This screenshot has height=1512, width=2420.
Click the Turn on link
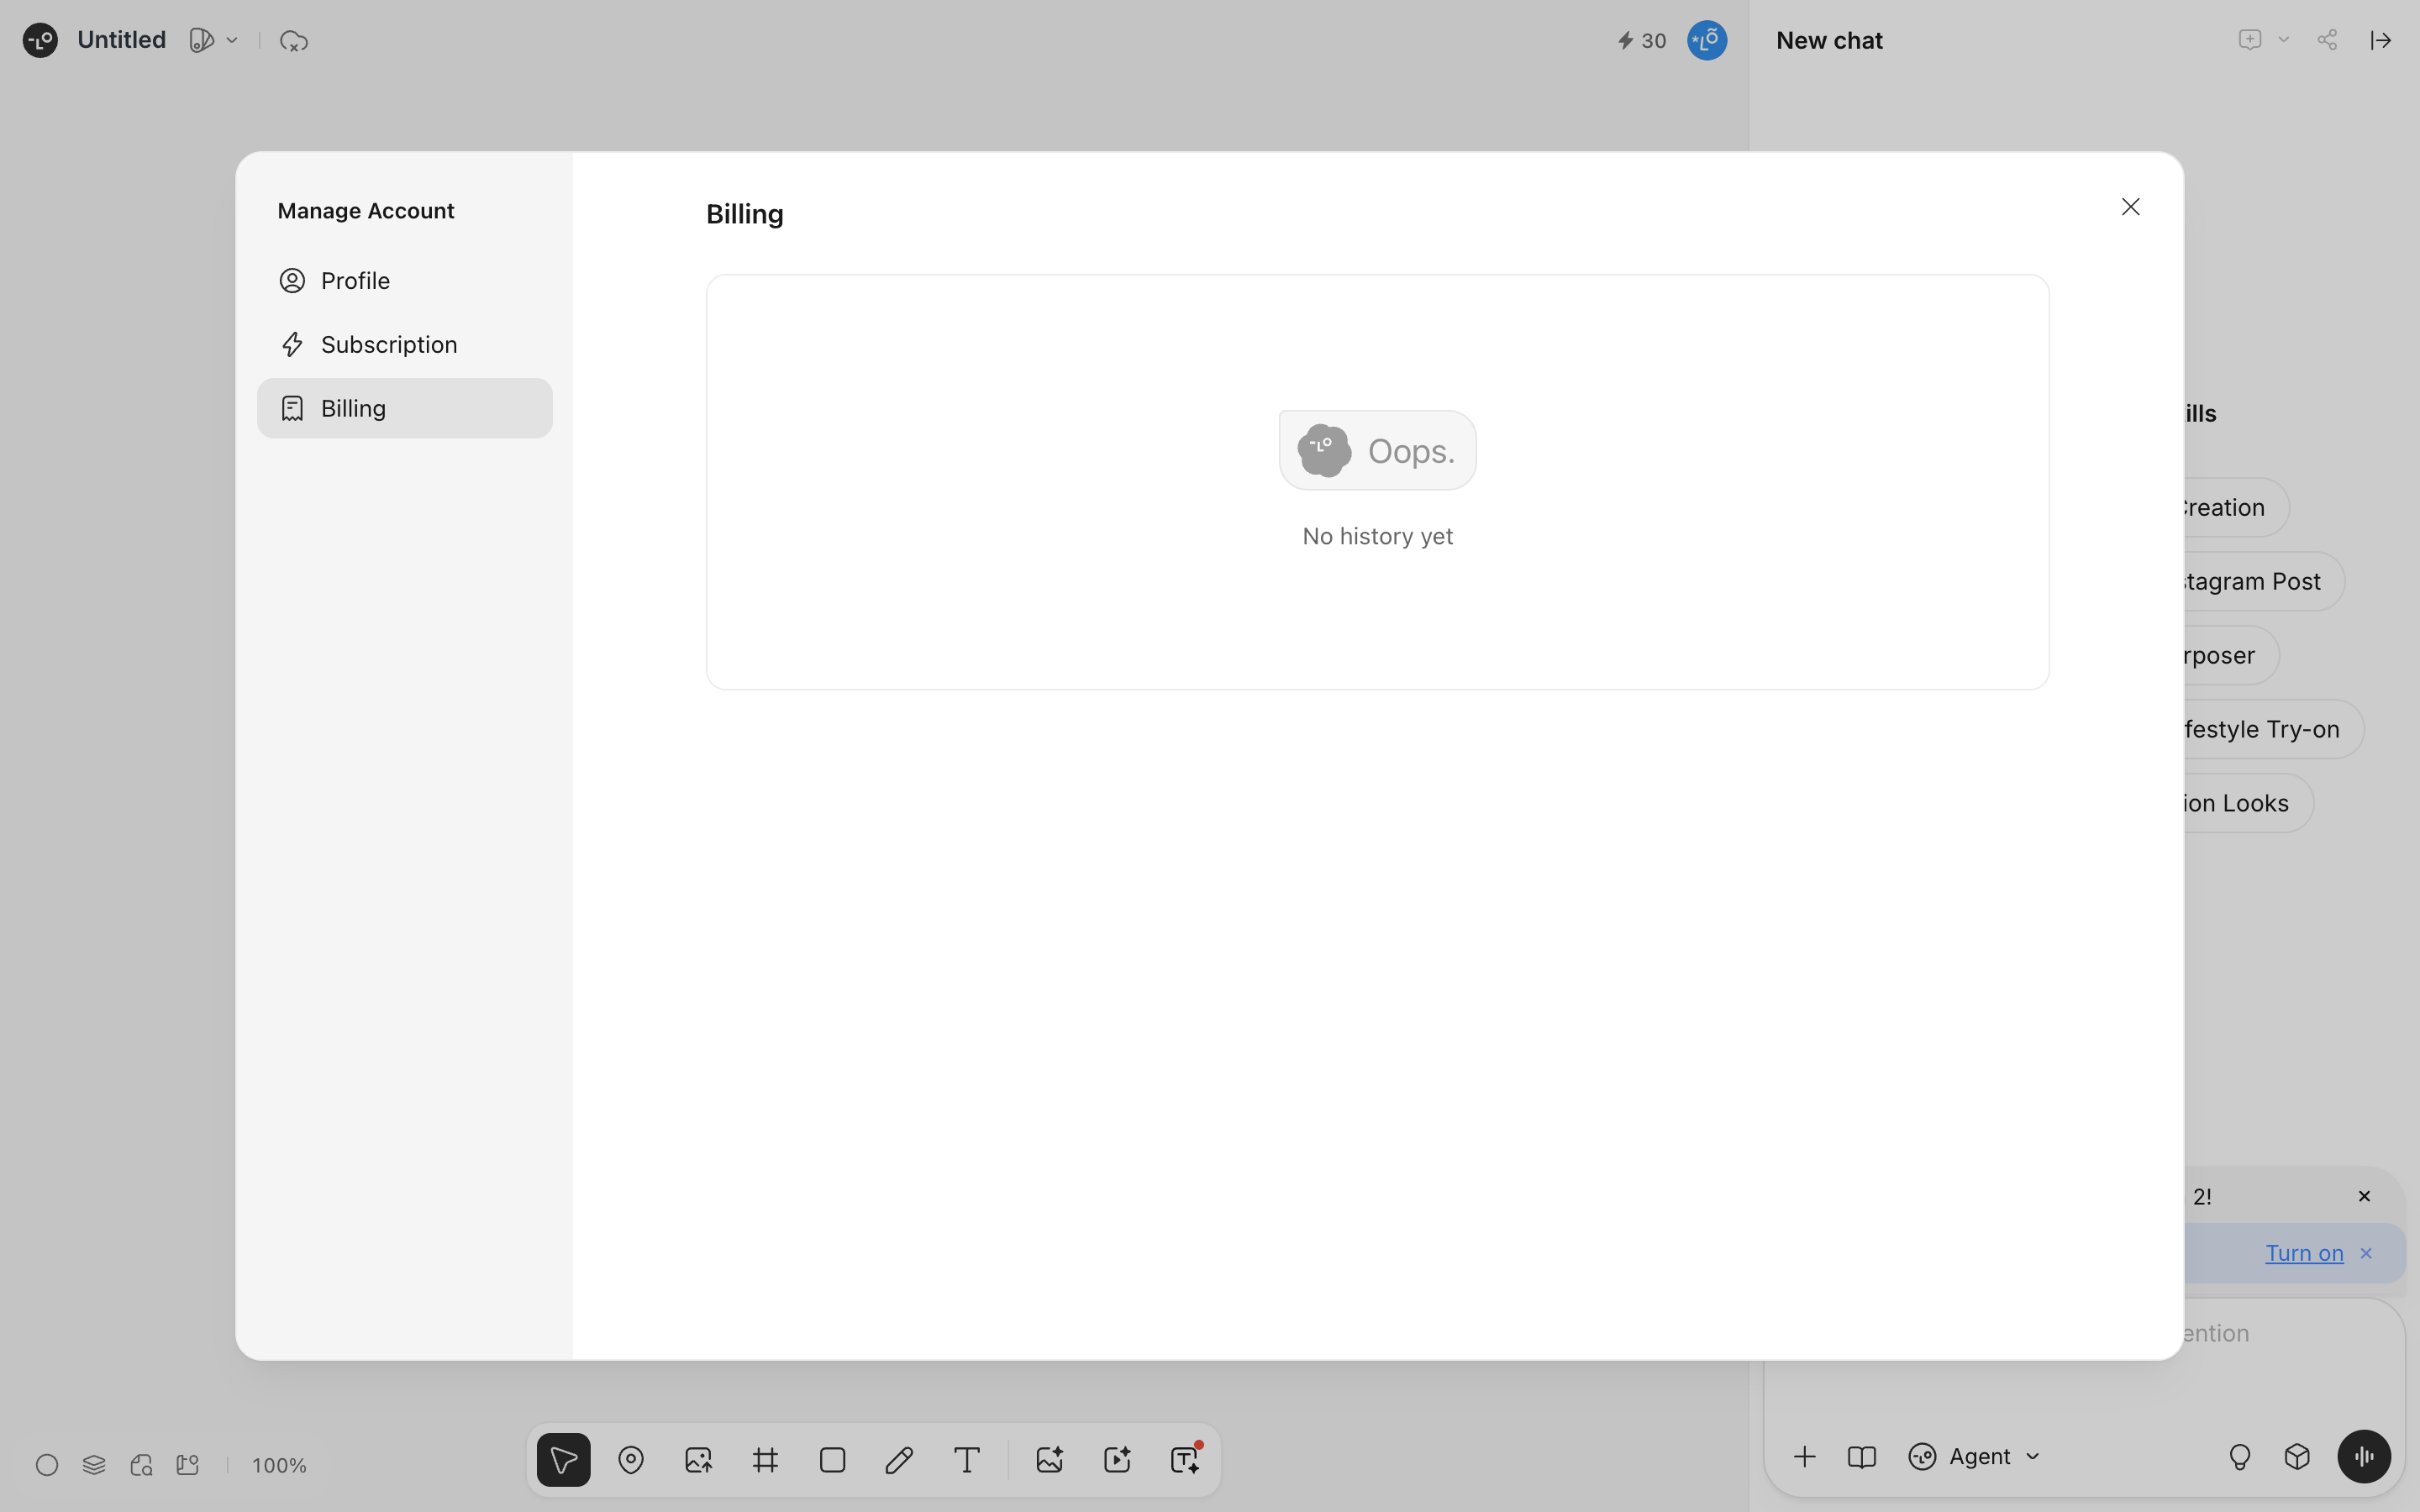pyautogui.click(x=2304, y=1253)
